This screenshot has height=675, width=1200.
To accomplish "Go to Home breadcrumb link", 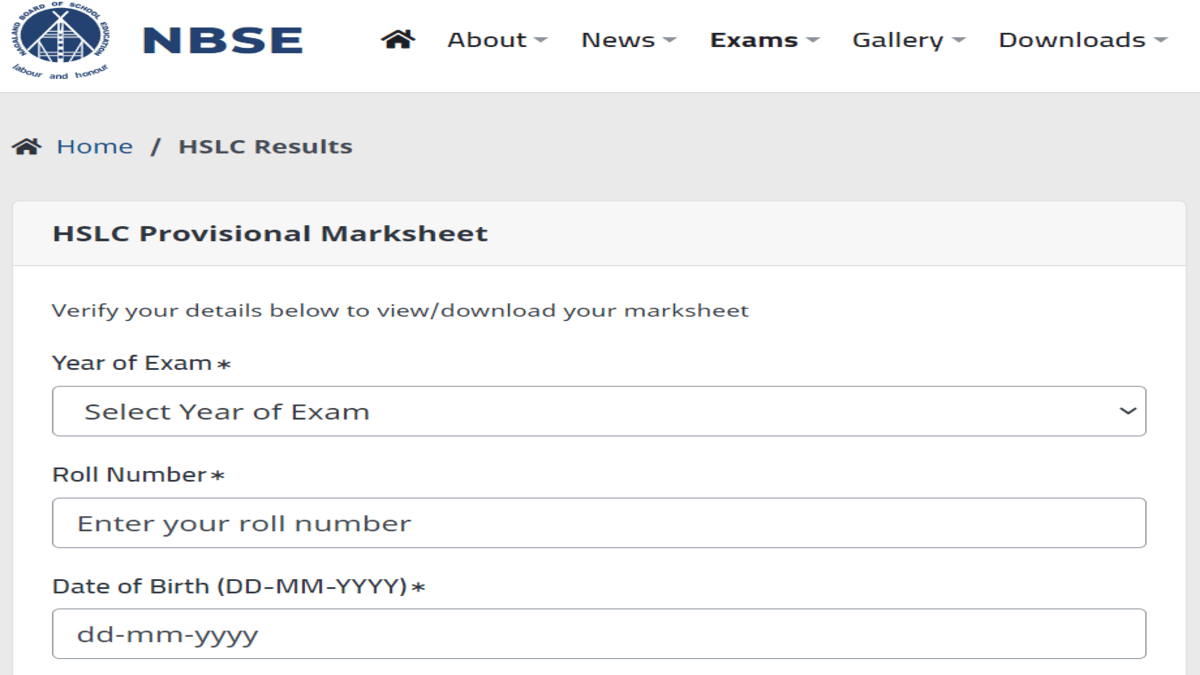I will point(94,147).
